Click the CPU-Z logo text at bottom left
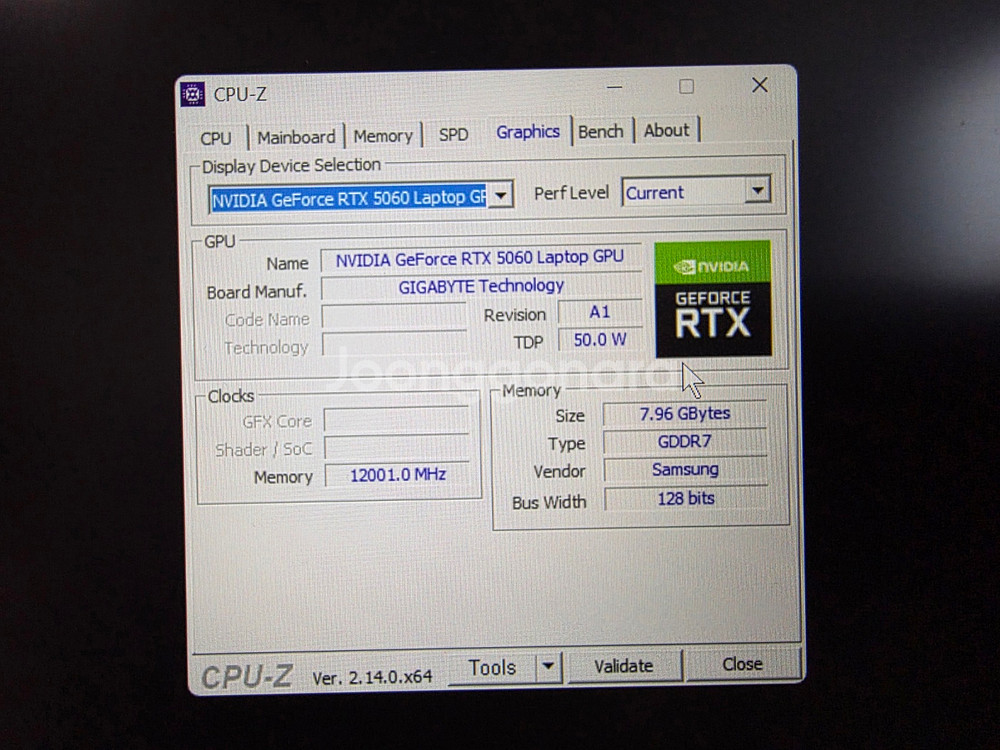1000x750 pixels. 247,677
